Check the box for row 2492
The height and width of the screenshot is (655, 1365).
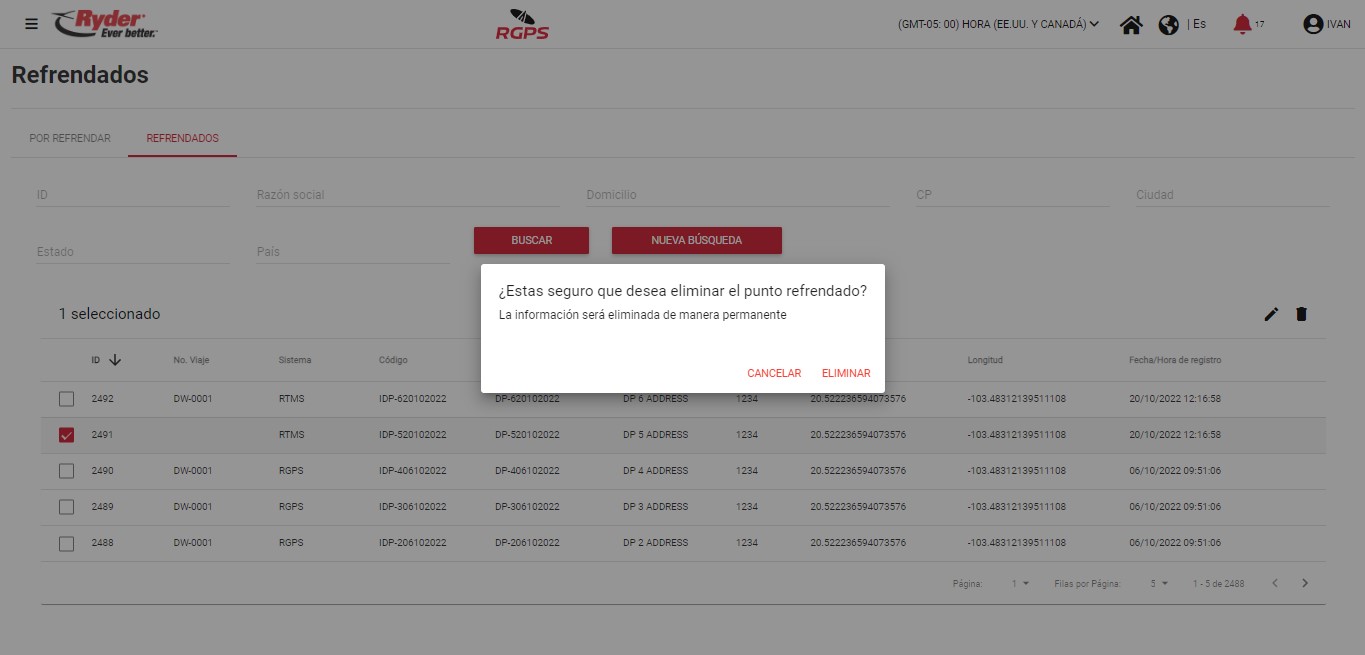coord(67,399)
